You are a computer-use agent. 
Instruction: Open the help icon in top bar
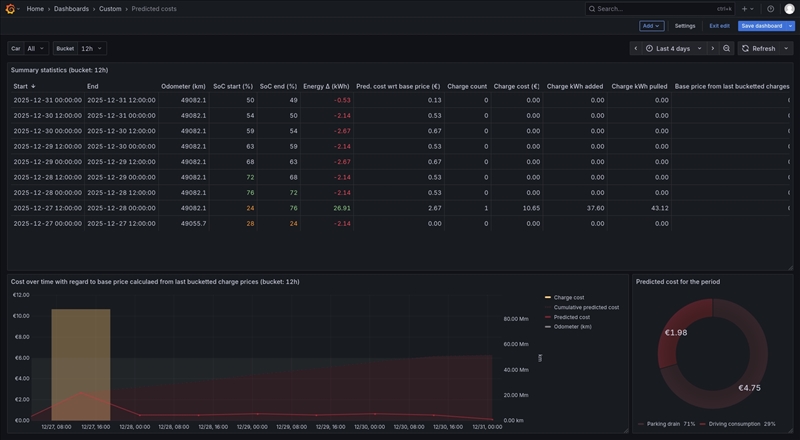770,8
